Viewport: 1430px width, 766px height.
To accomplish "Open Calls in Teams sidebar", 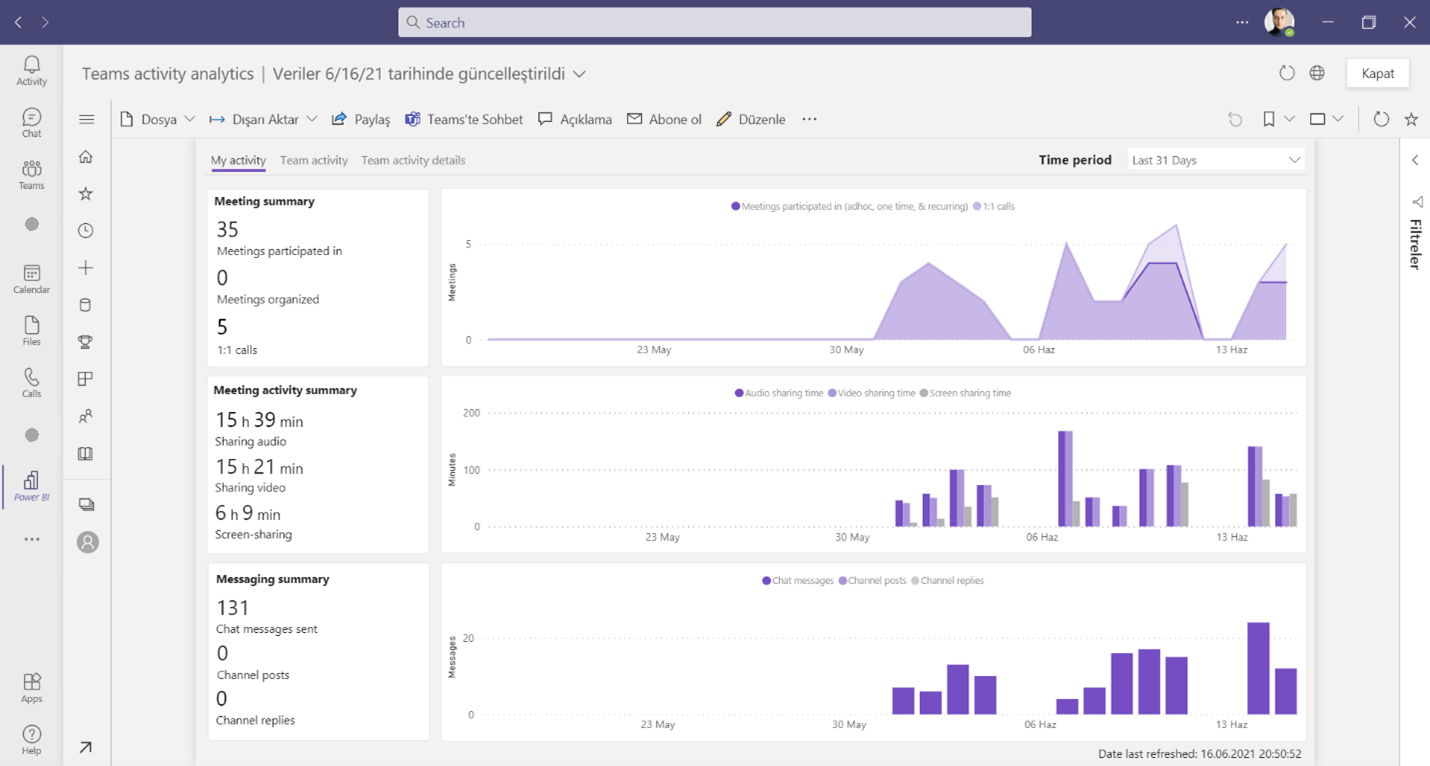I will point(32,383).
